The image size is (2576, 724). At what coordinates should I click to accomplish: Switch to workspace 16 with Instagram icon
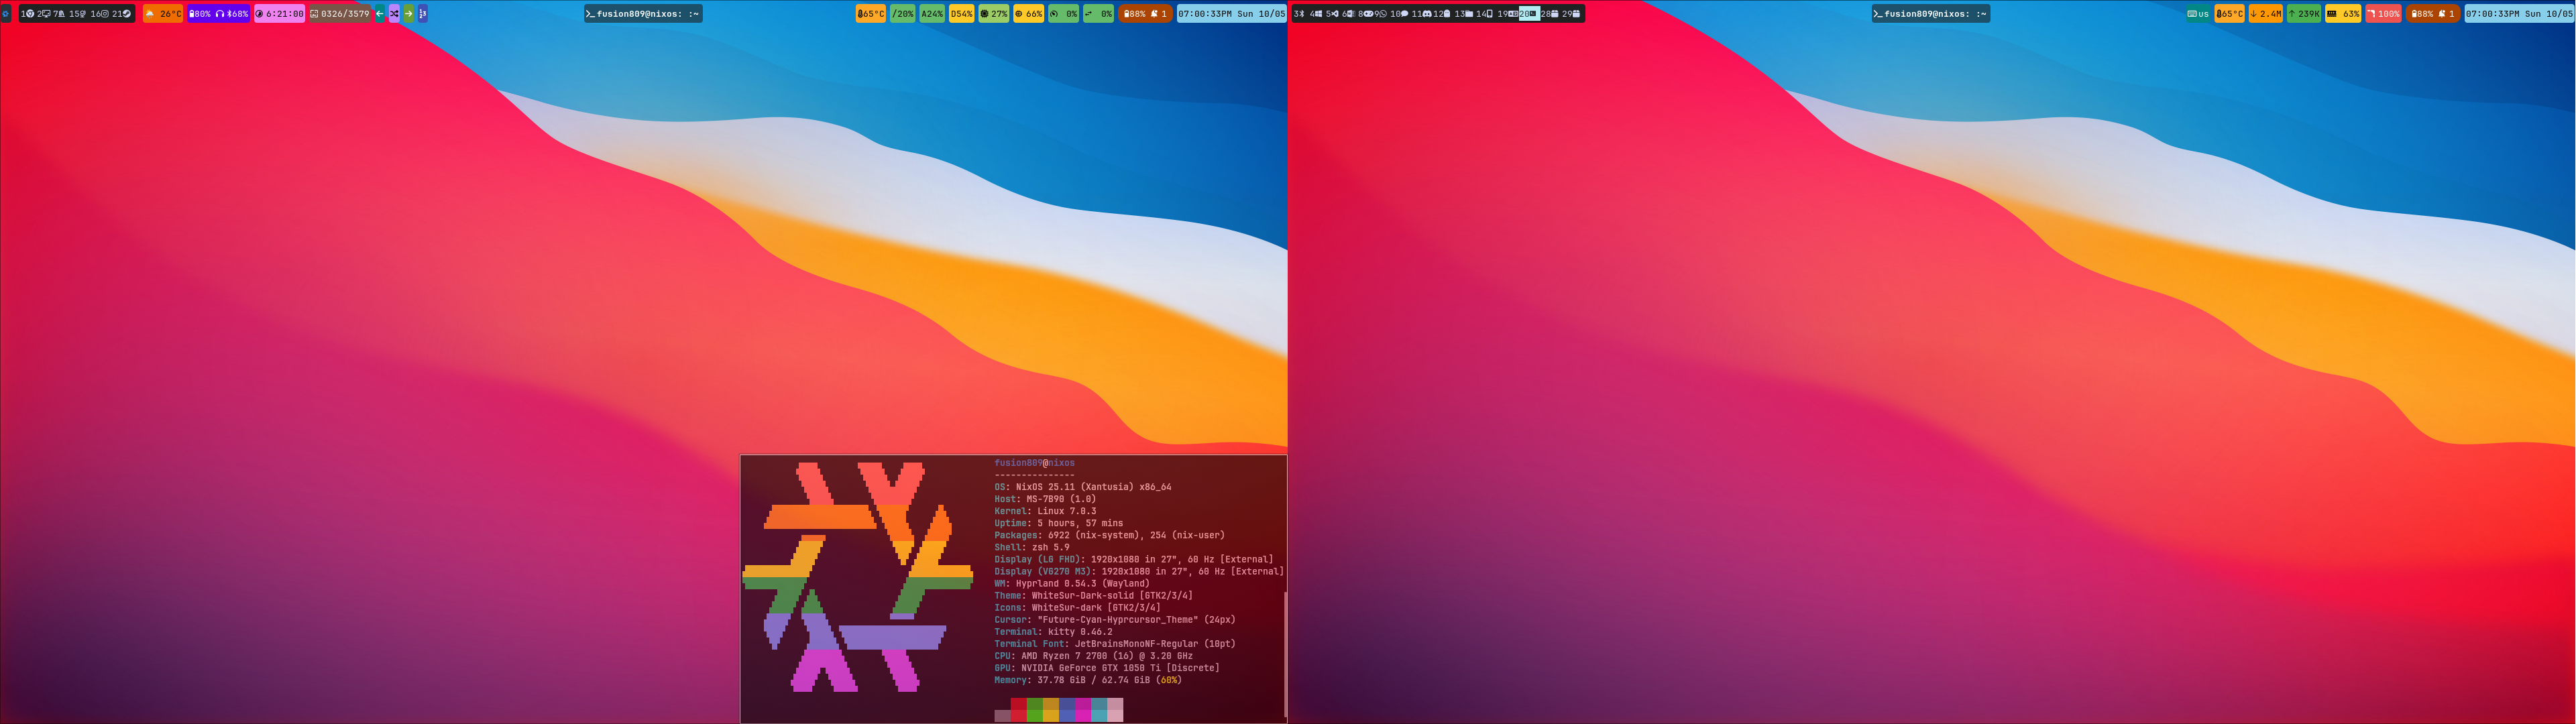click(100, 14)
